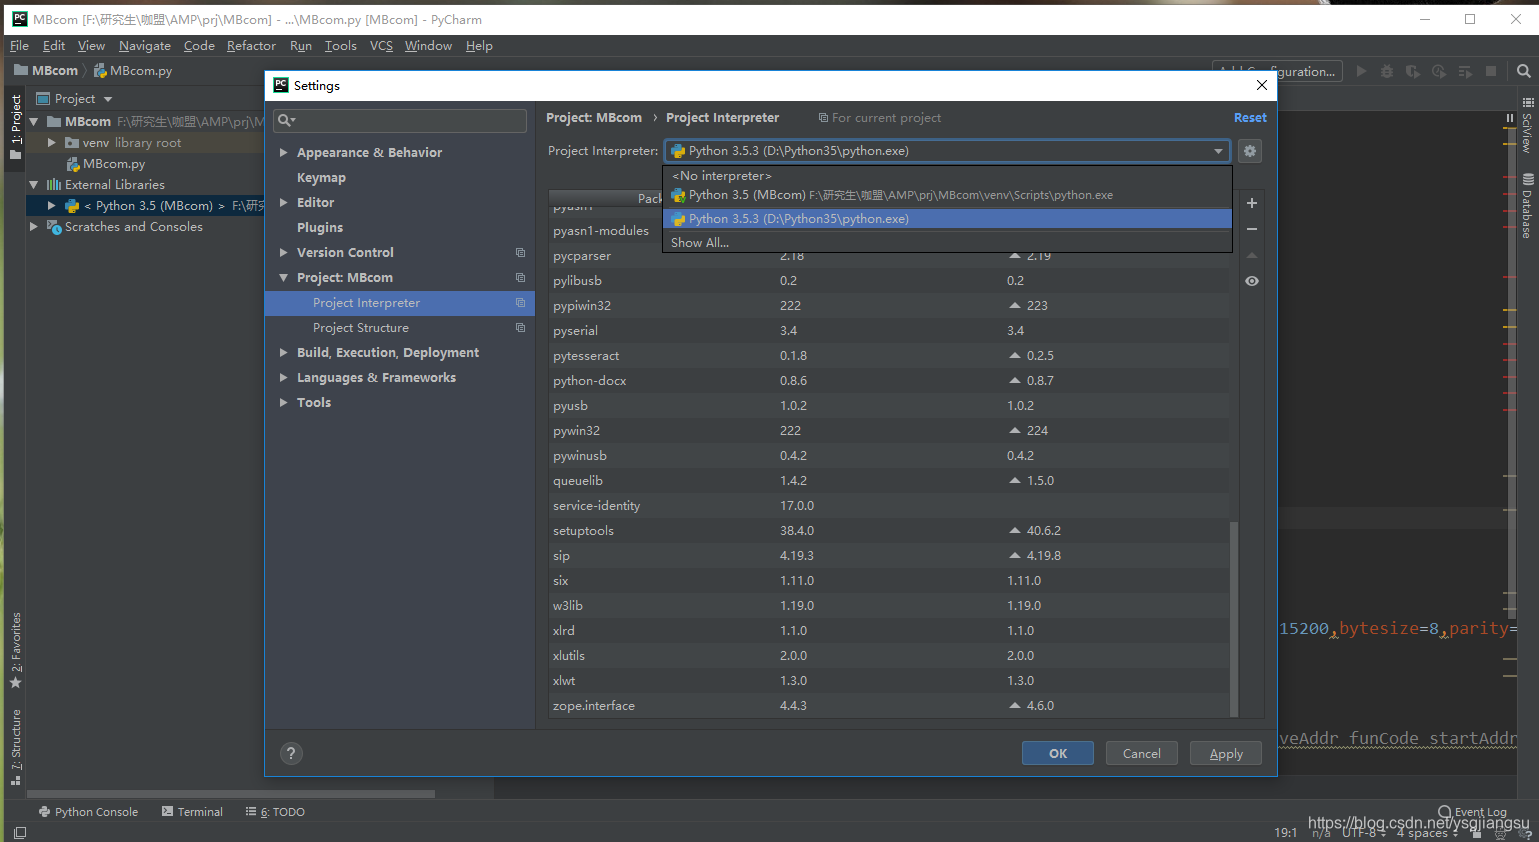Expand Appearance & Behavior settings
Viewport: 1539px width, 842px height.
point(284,153)
